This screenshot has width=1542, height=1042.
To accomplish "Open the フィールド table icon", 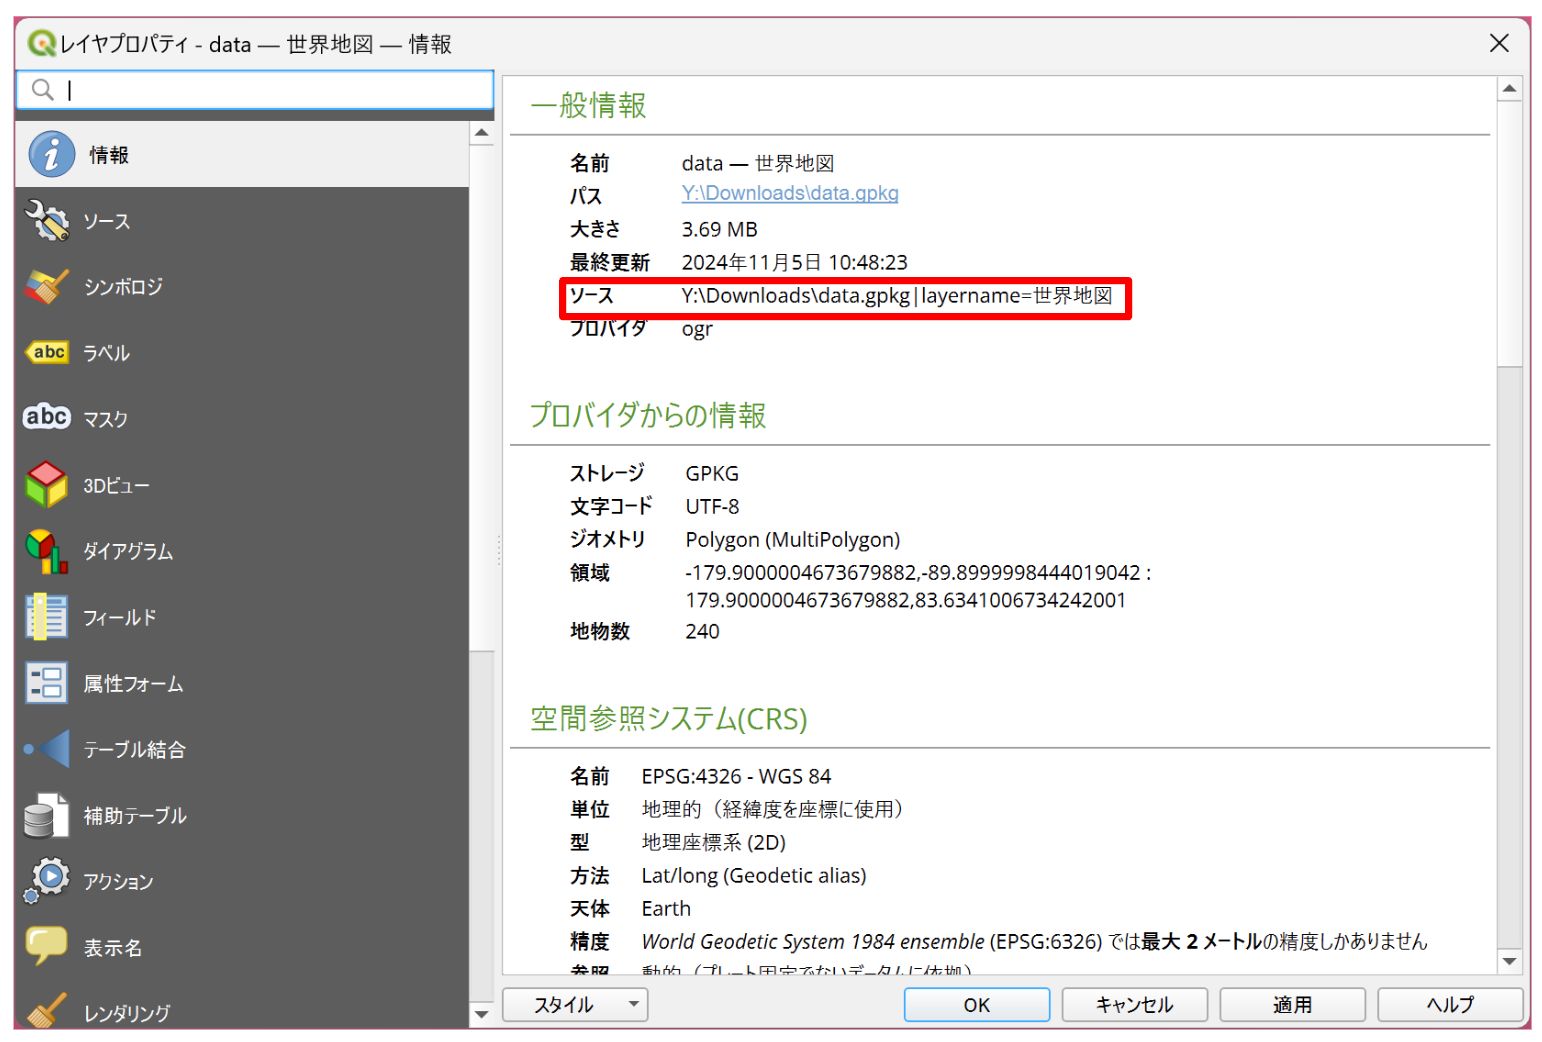I will pyautogui.click(x=47, y=617).
